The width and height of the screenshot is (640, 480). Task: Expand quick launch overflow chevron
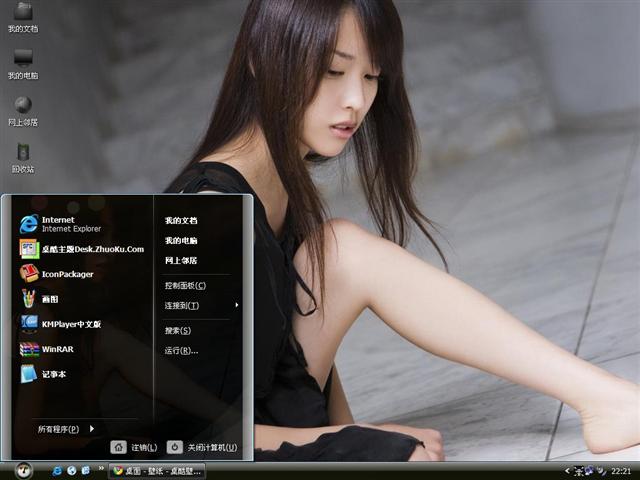(x=101, y=468)
